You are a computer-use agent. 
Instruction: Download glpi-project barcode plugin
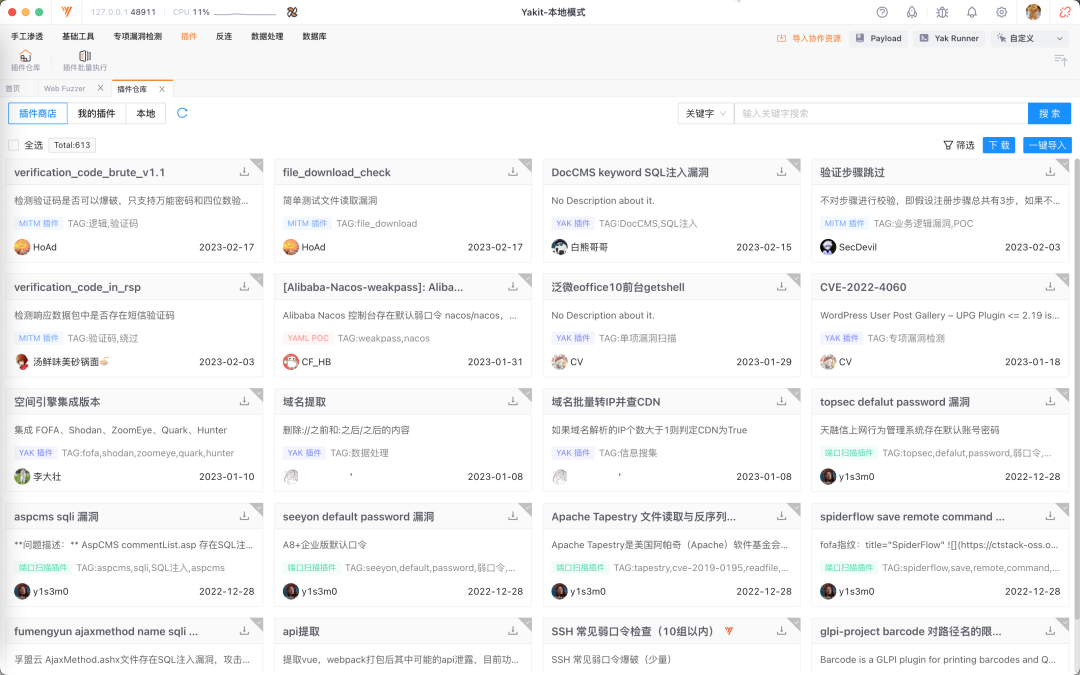1050,631
